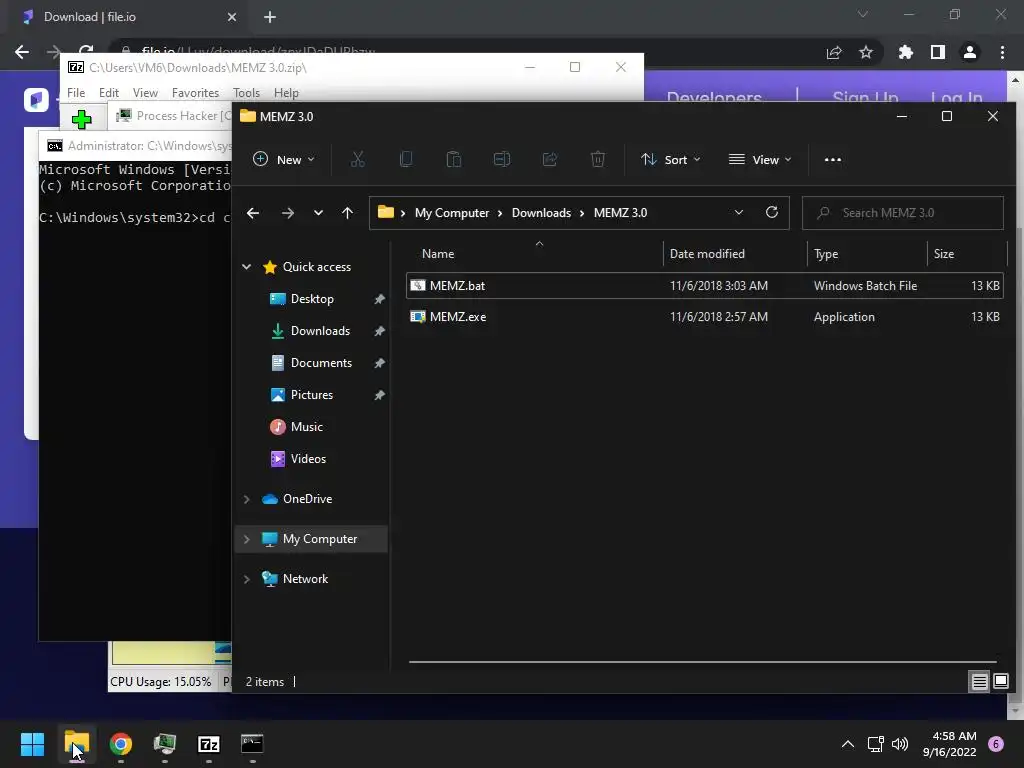The width and height of the screenshot is (1024, 768).
Task: Open new tab in Chrome
Action: (x=270, y=17)
